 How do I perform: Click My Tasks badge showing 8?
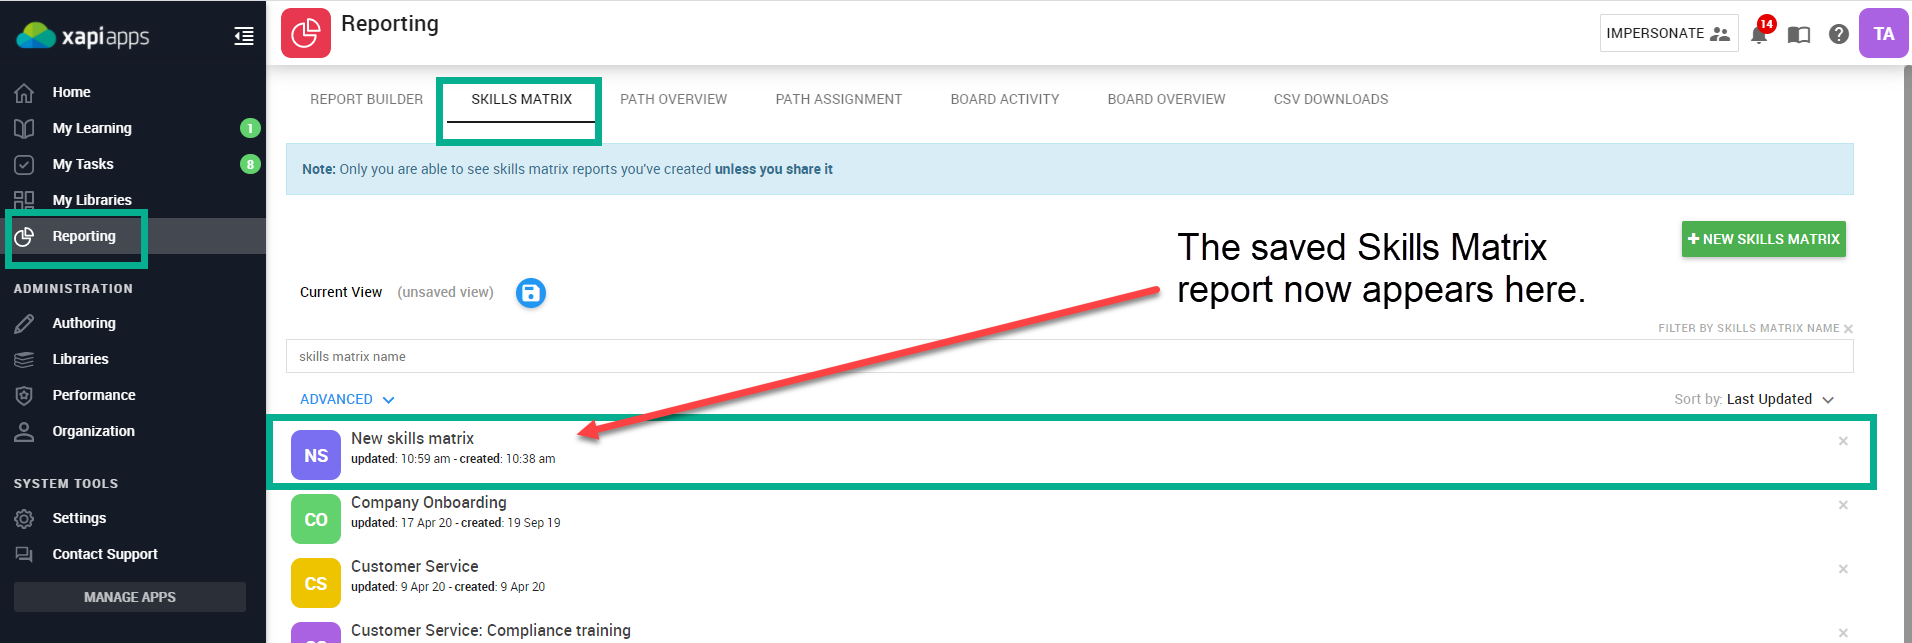[x=250, y=164]
